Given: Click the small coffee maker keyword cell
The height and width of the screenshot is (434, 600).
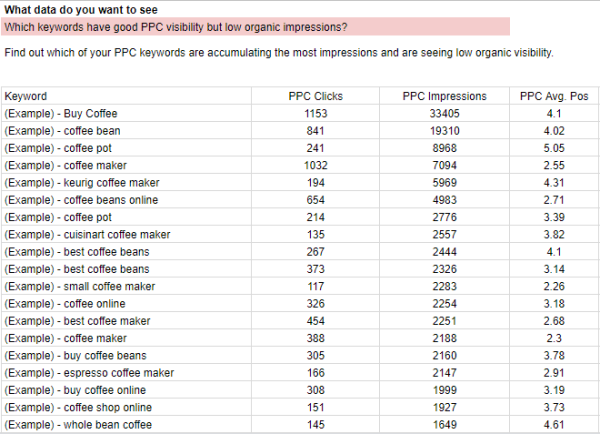Looking at the screenshot, I should pyautogui.click(x=126, y=286).
